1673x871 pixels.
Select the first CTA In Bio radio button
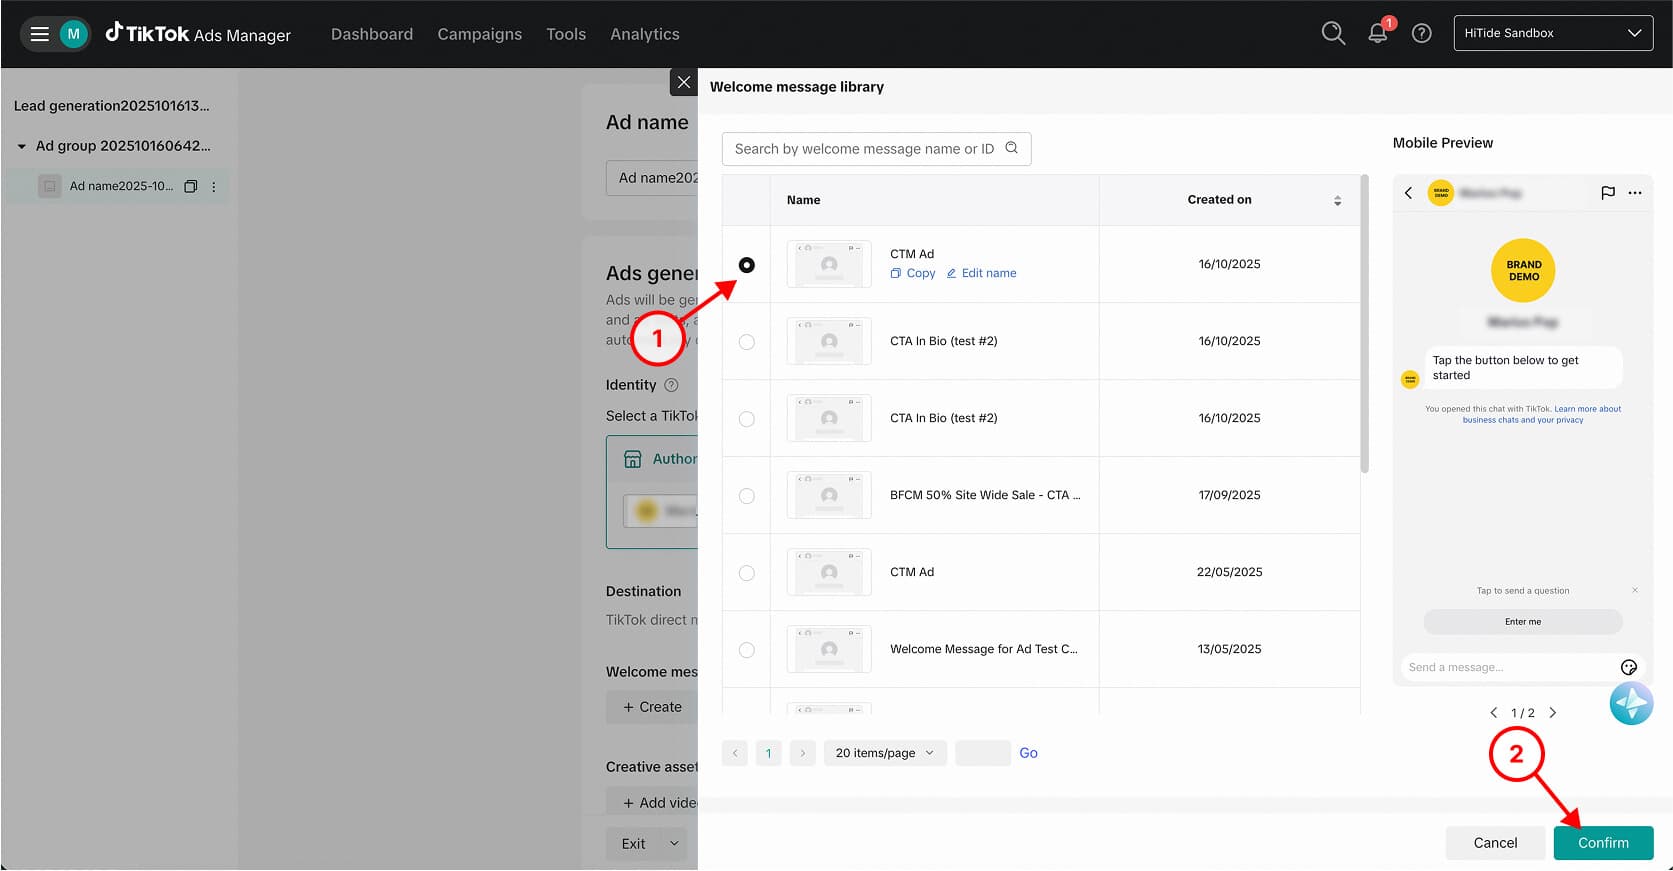747,342
